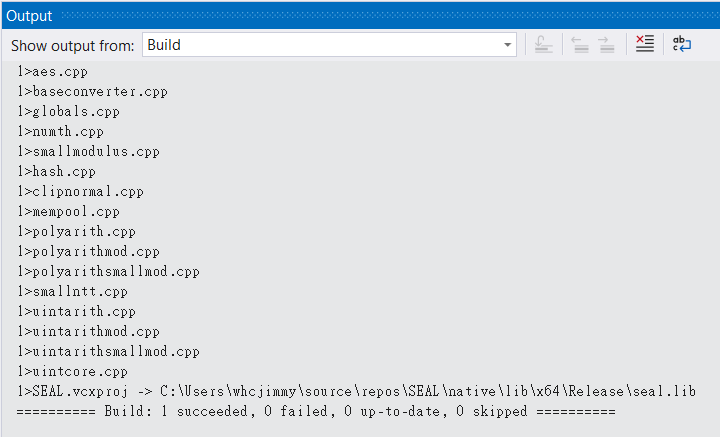Click the clipnormal.cpp line

tap(80, 192)
